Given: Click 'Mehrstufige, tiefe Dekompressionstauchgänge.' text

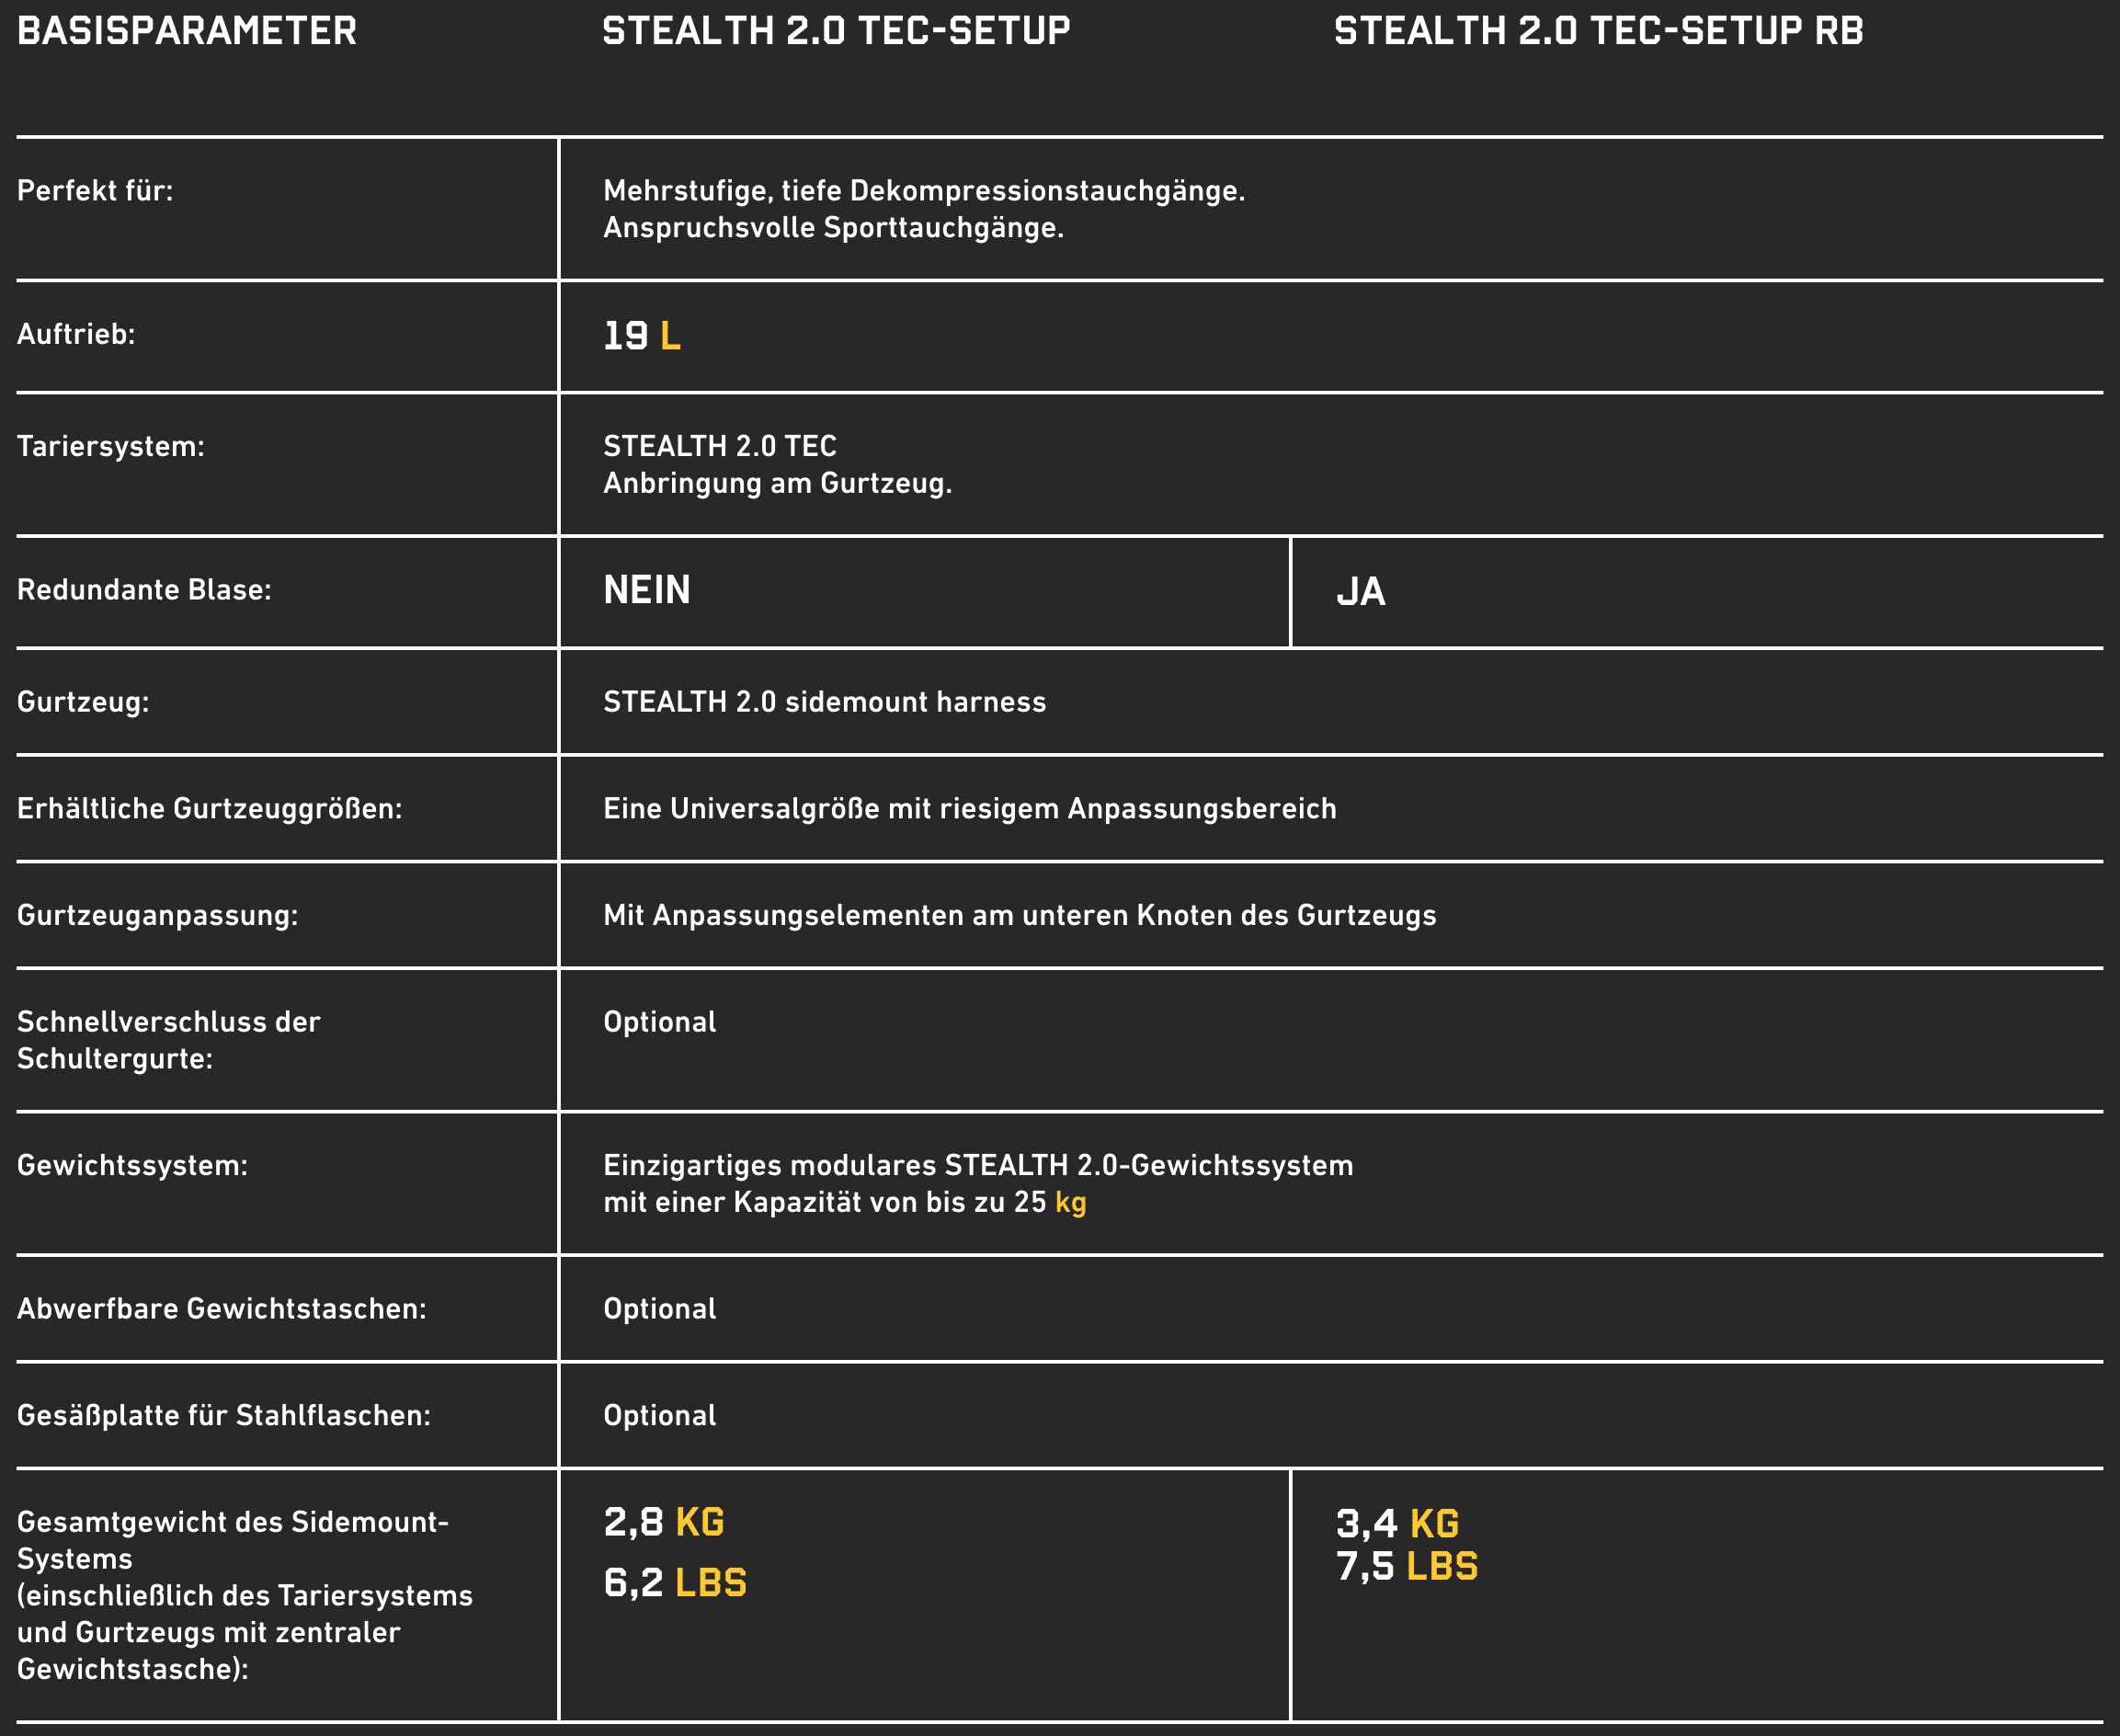Looking at the screenshot, I should pos(924,191).
